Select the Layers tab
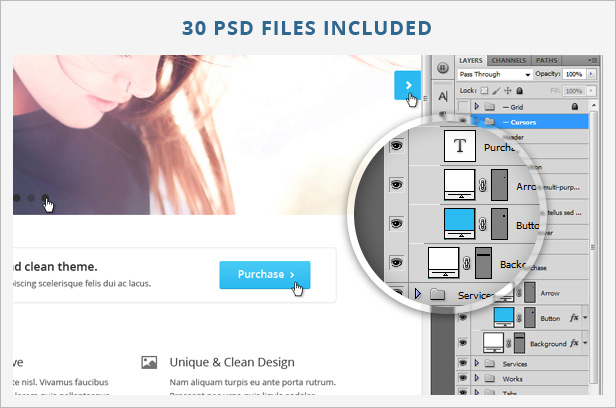The height and width of the screenshot is (408, 616). pyautogui.click(x=471, y=60)
